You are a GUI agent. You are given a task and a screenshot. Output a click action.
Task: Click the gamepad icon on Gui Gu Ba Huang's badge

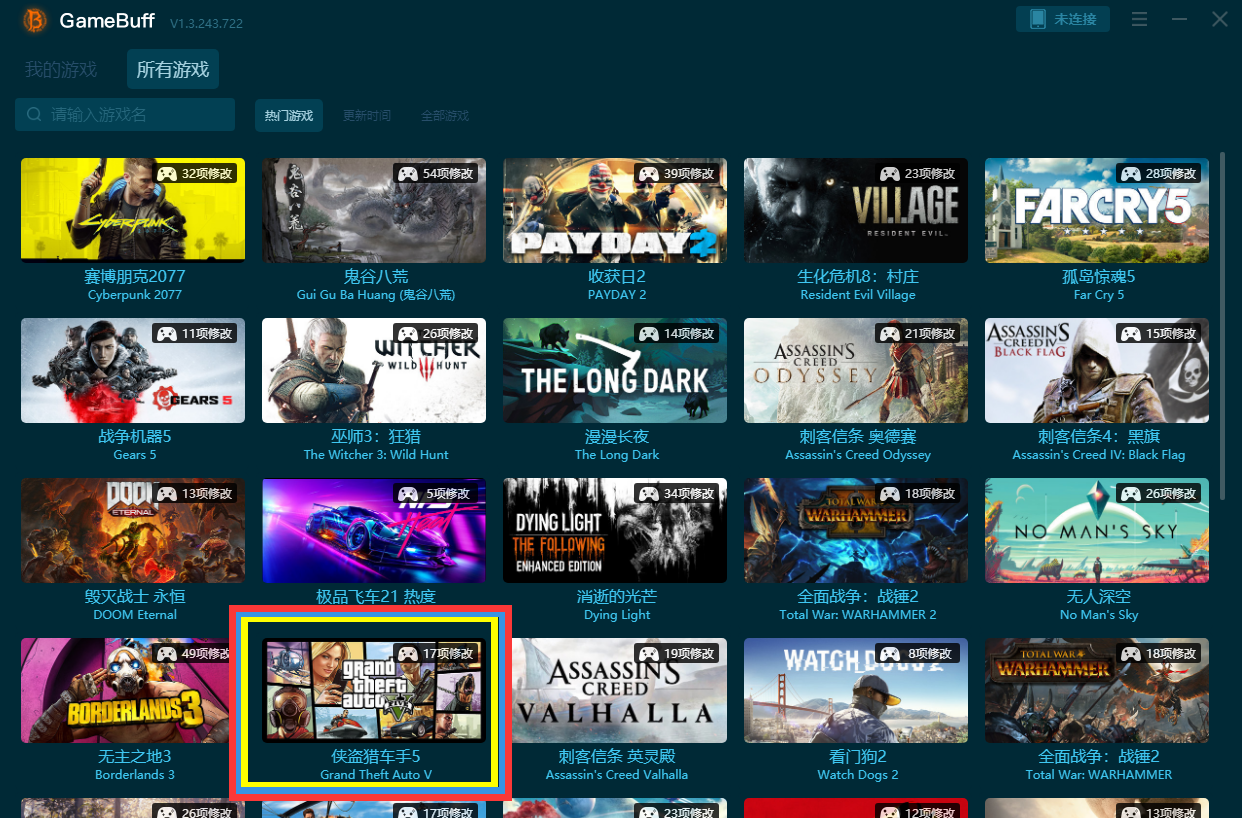pyautogui.click(x=408, y=174)
